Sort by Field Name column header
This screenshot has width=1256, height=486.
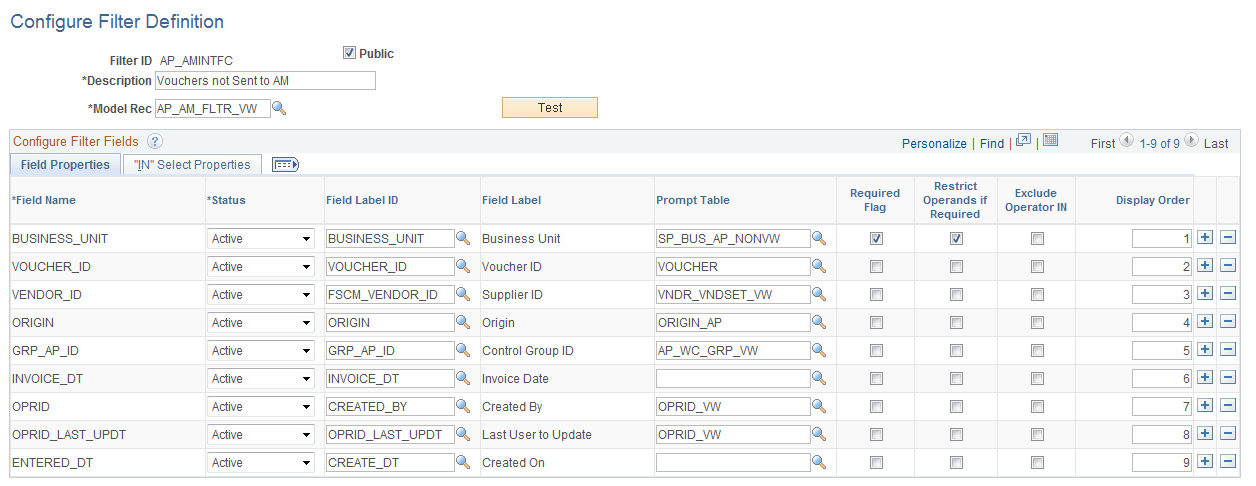click(44, 200)
